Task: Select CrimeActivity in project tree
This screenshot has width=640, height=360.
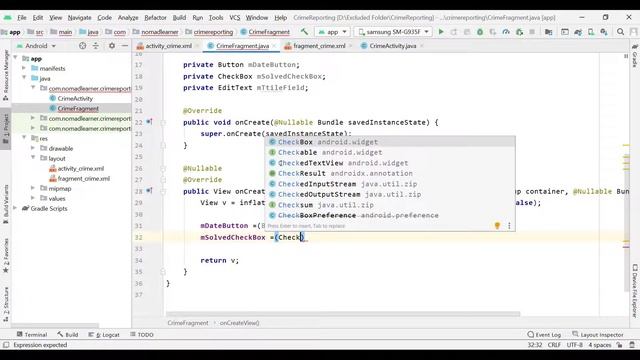Action: click(75, 98)
